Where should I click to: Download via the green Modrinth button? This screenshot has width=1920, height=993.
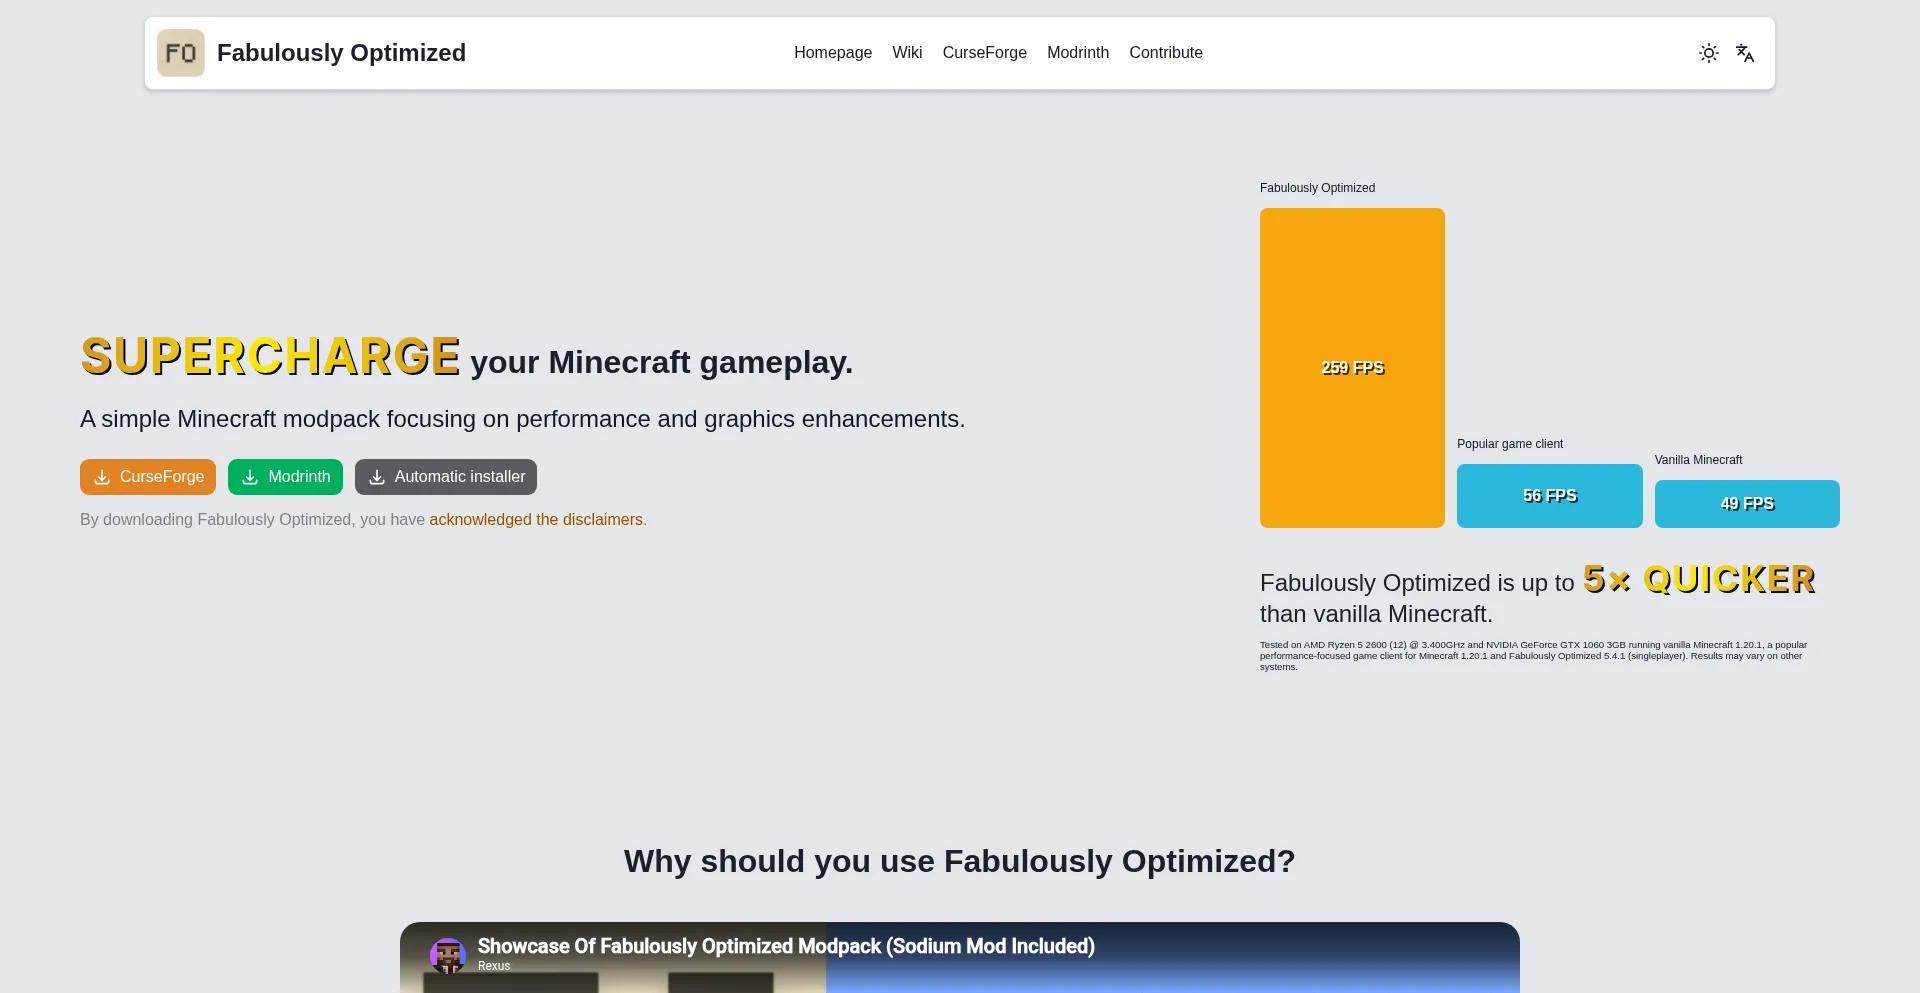pos(285,477)
